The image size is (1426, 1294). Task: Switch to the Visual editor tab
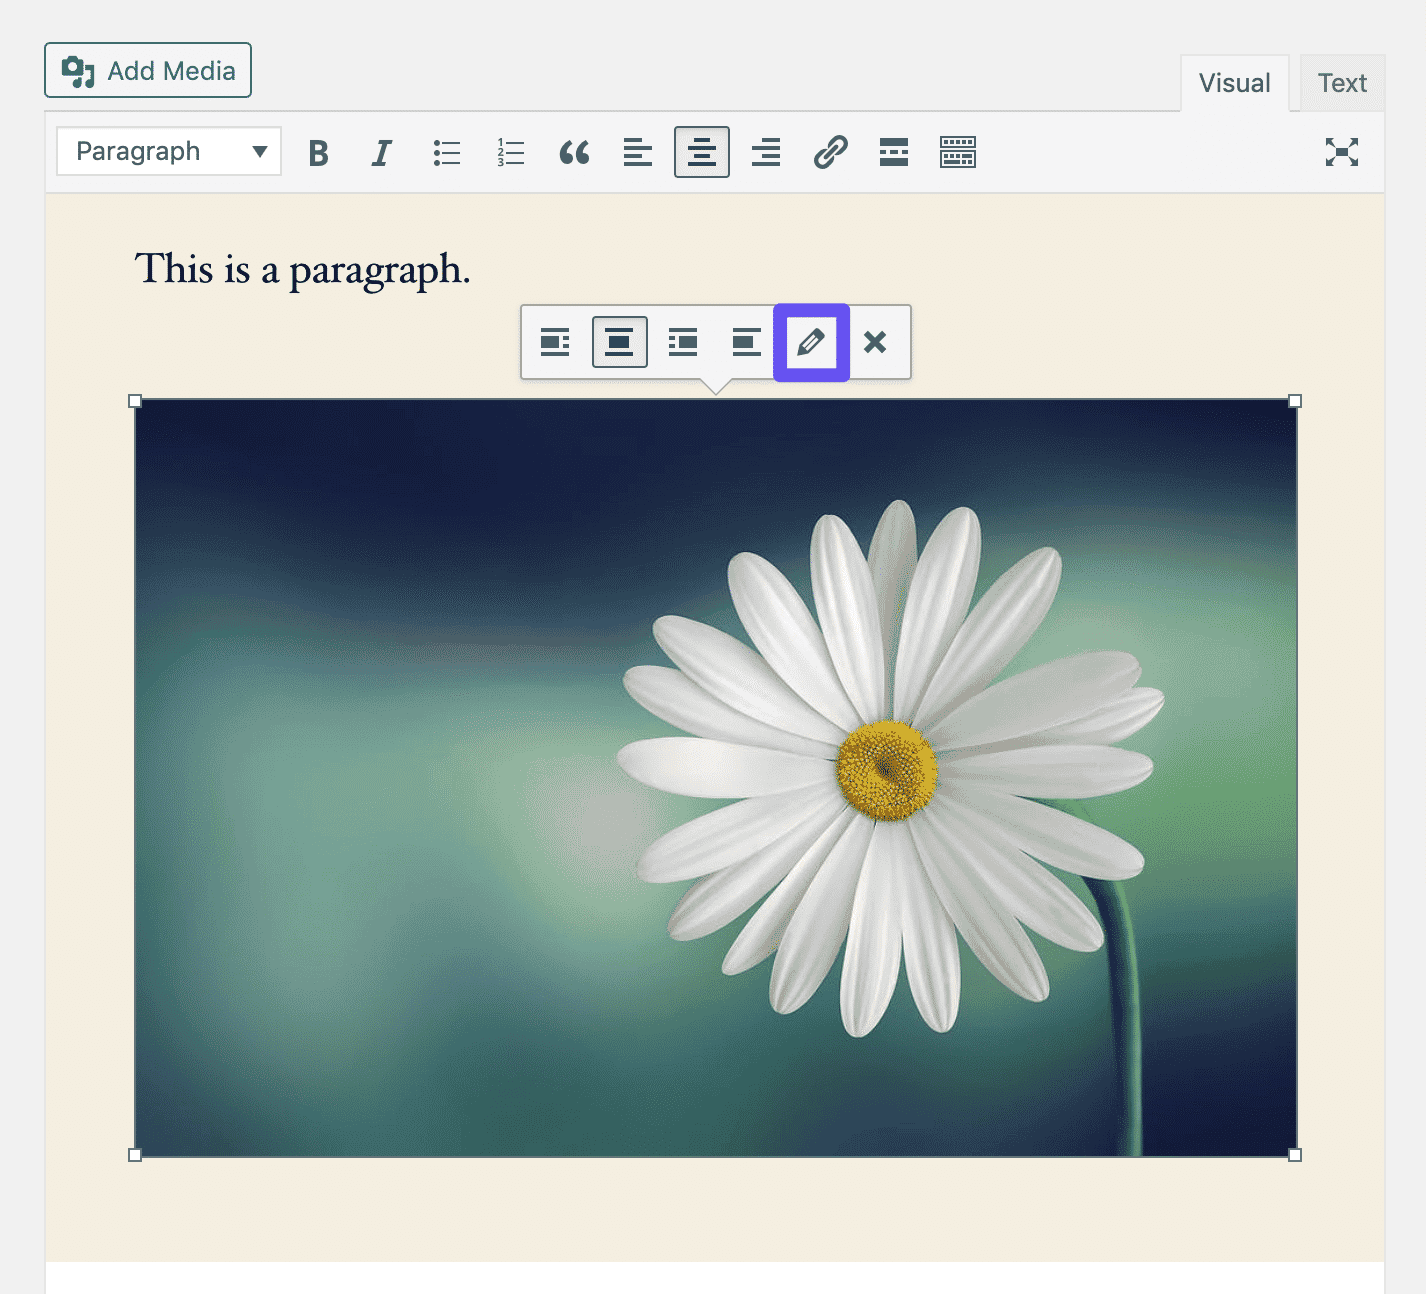pos(1234,83)
